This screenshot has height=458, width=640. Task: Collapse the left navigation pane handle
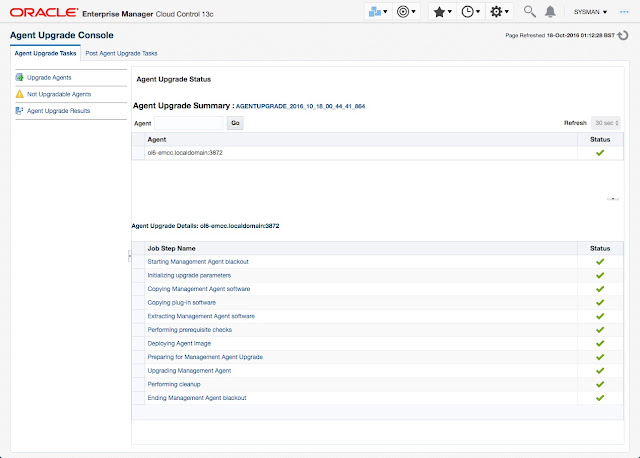click(130, 256)
